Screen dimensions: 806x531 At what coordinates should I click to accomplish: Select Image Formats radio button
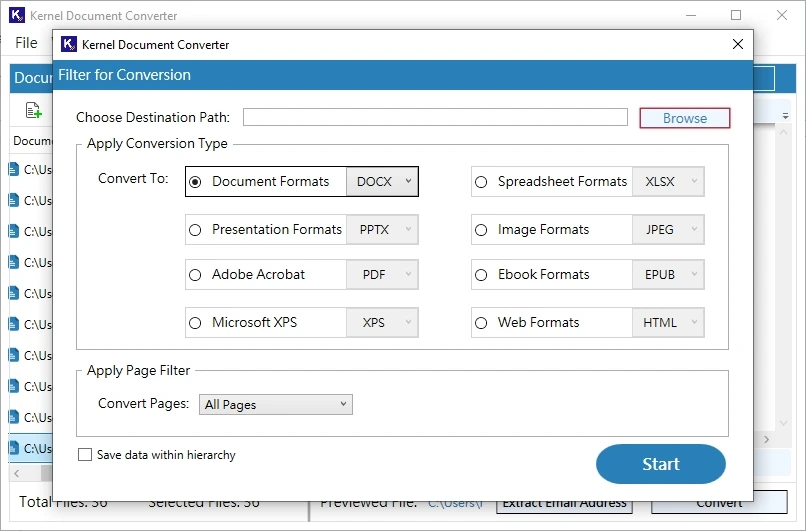tap(481, 230)
